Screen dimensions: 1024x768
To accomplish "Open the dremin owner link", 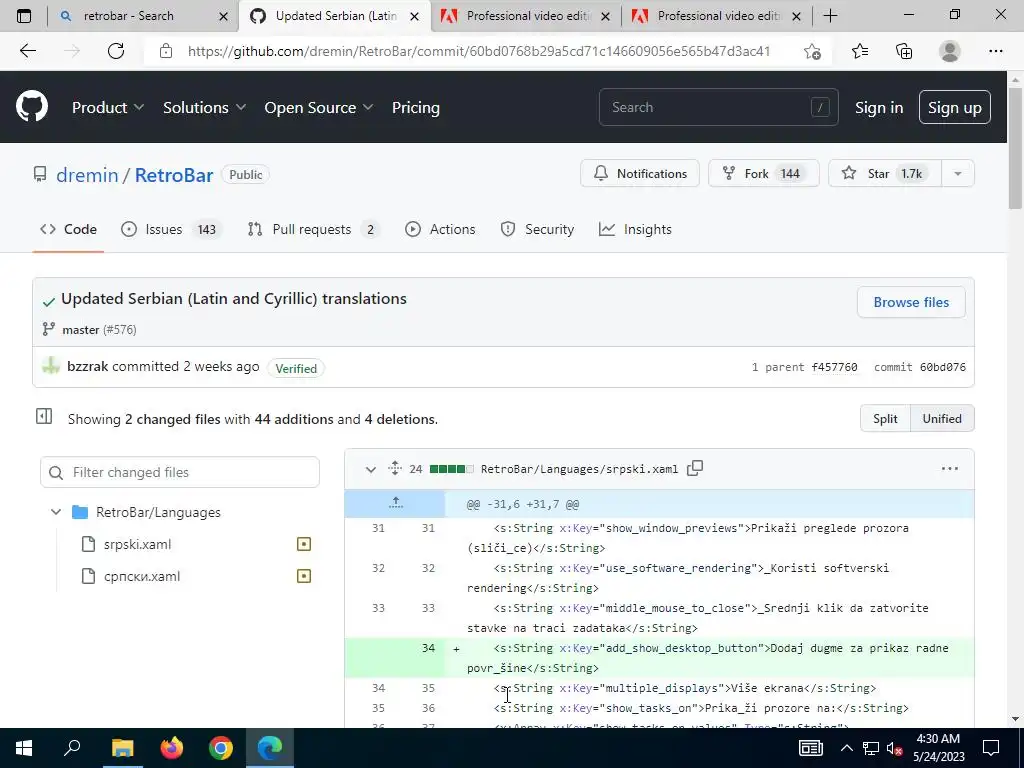I will [87, 175].
